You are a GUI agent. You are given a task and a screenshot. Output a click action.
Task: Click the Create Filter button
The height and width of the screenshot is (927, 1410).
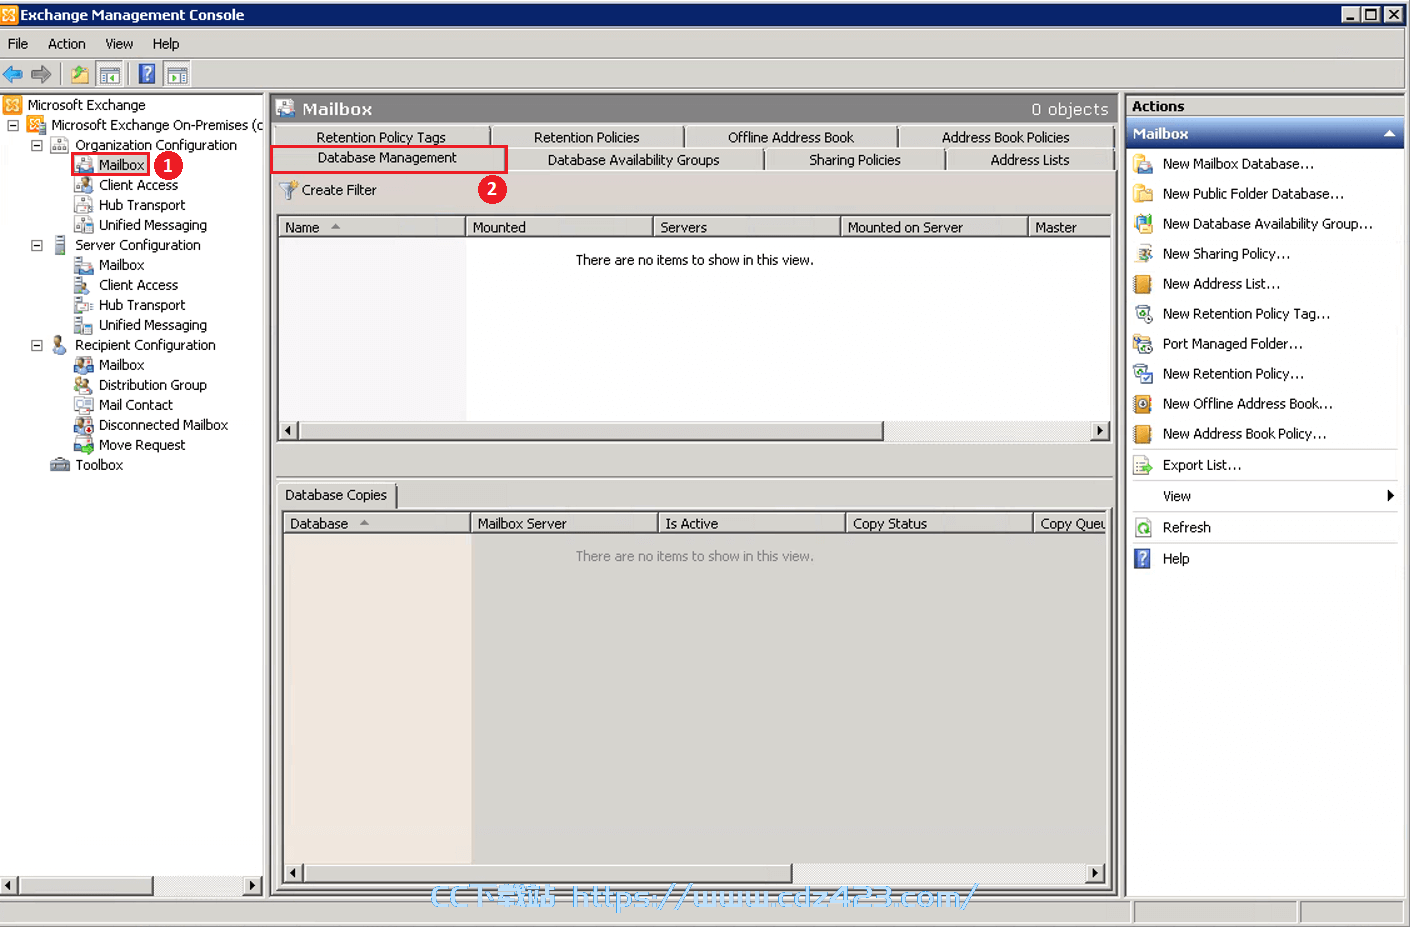click(x=329, y=190)
